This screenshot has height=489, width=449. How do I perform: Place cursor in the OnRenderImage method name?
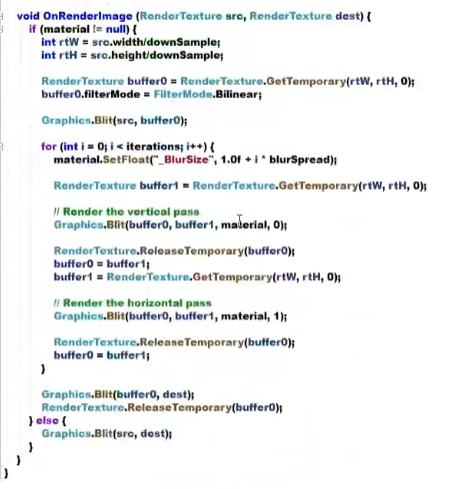[88, 16]
